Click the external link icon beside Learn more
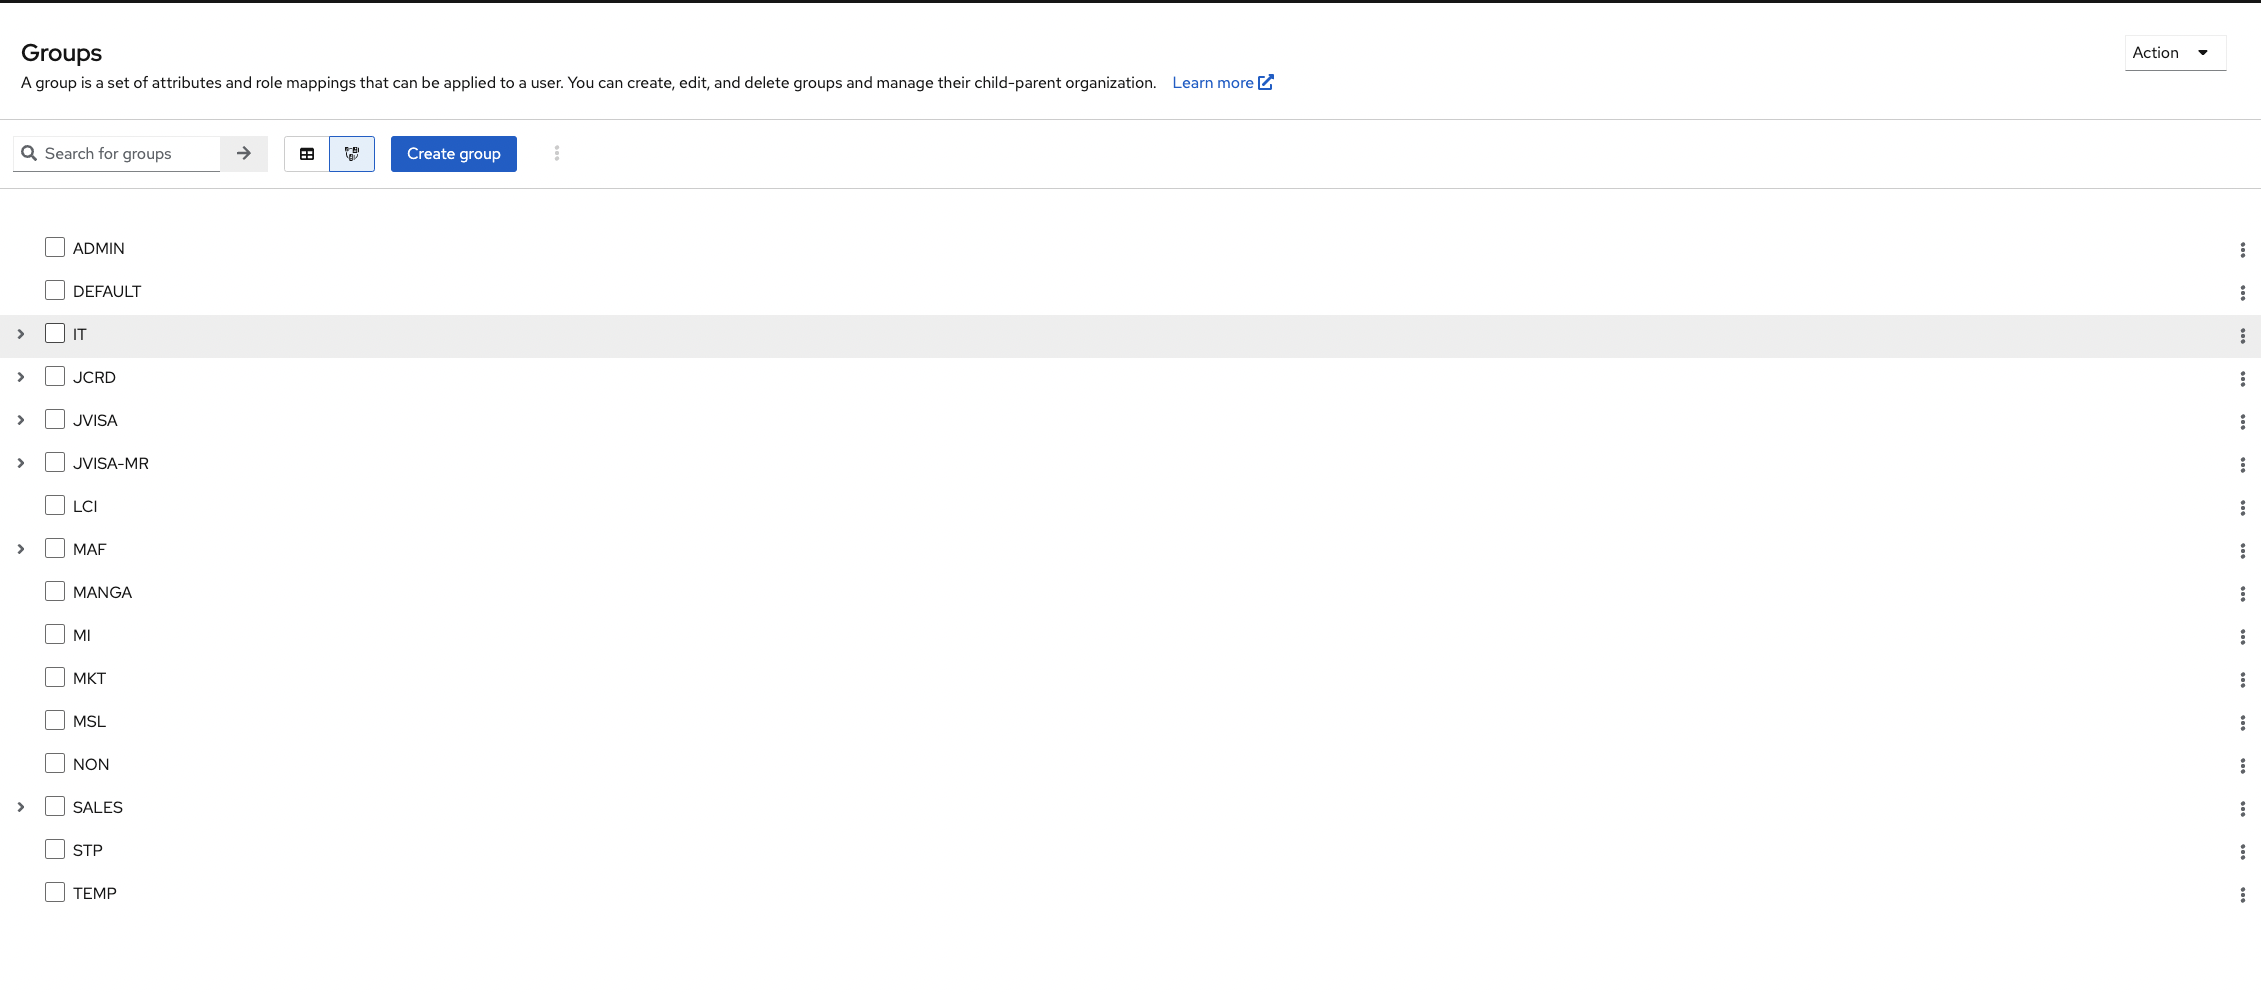The height and width of the screenshot is (994, 2261). click(x=1266, y=82)
